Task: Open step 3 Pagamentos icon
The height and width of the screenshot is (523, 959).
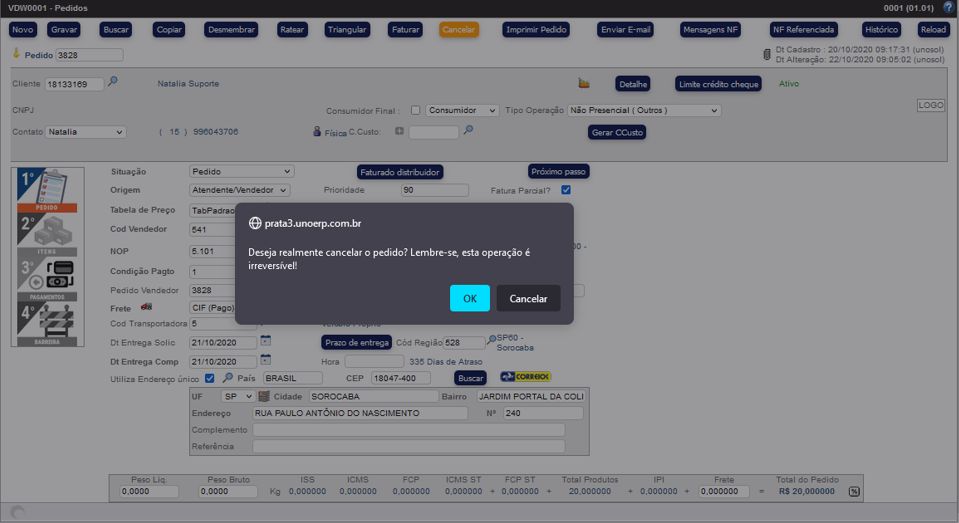Action: (x=47, y=279)
